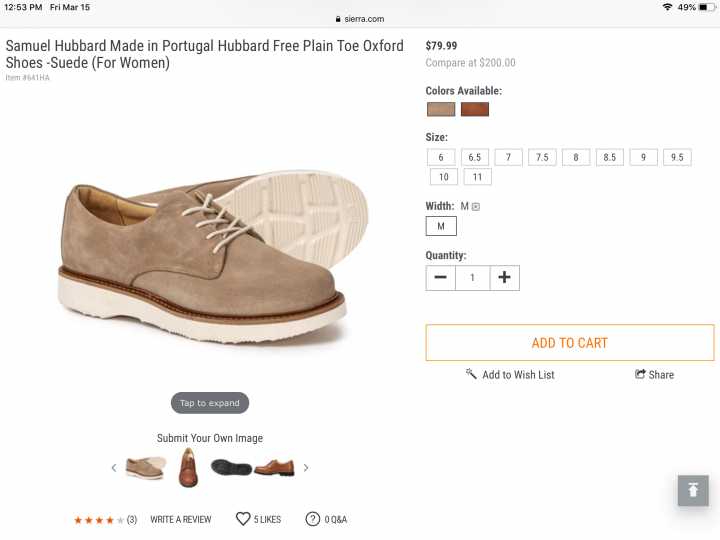Jump to top with arrow button
Viewport: 720px width, 540px height.
pyautogui.click(x=693, y=490)
